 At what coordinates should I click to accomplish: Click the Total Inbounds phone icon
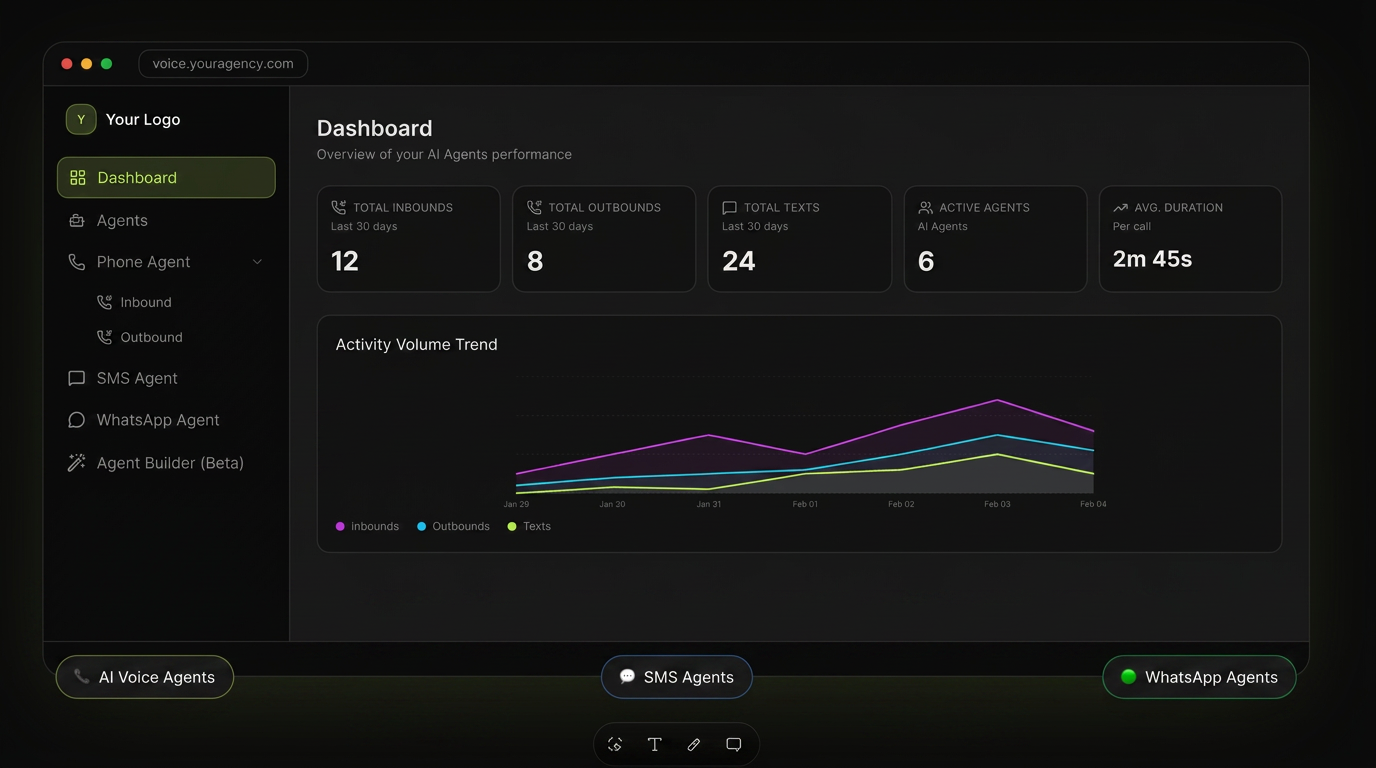click(x=339, y=207)
